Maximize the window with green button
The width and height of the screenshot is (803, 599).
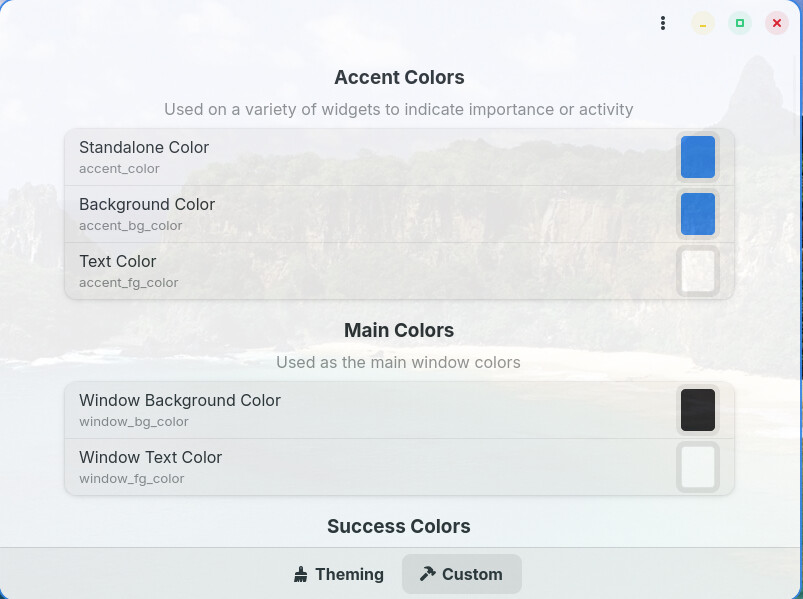[x=740, y=23]
